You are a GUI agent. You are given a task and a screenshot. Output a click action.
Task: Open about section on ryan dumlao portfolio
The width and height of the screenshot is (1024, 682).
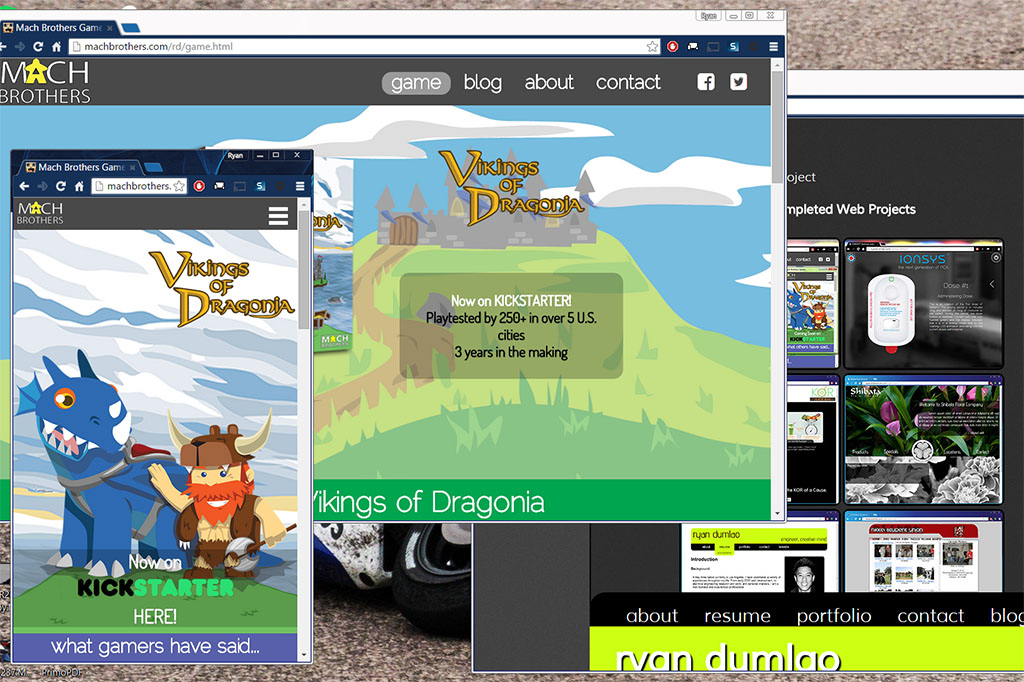click(652, 615)
